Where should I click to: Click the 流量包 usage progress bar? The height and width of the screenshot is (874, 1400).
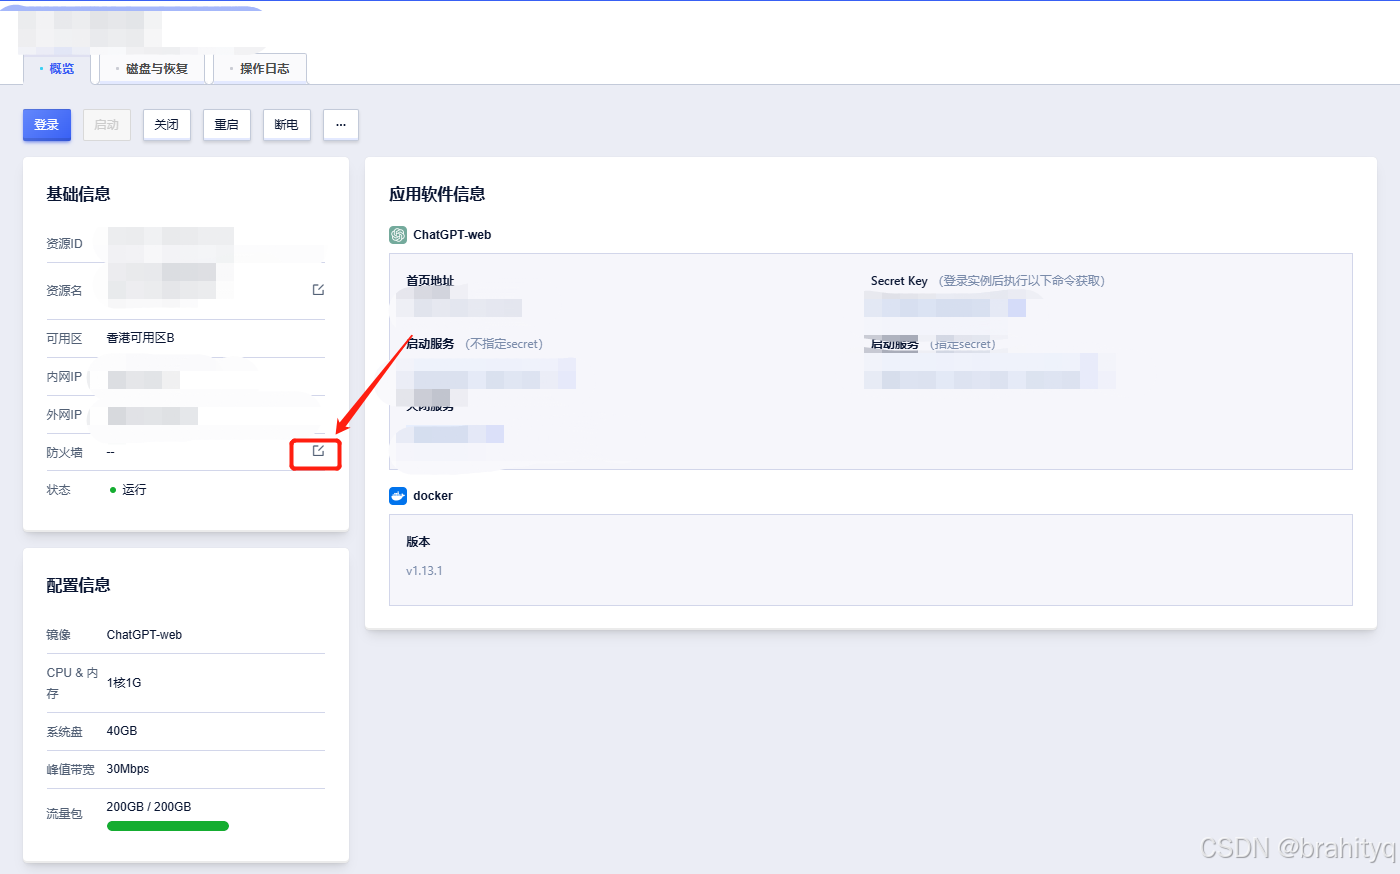pyautogui.click(x=167, y=825)
